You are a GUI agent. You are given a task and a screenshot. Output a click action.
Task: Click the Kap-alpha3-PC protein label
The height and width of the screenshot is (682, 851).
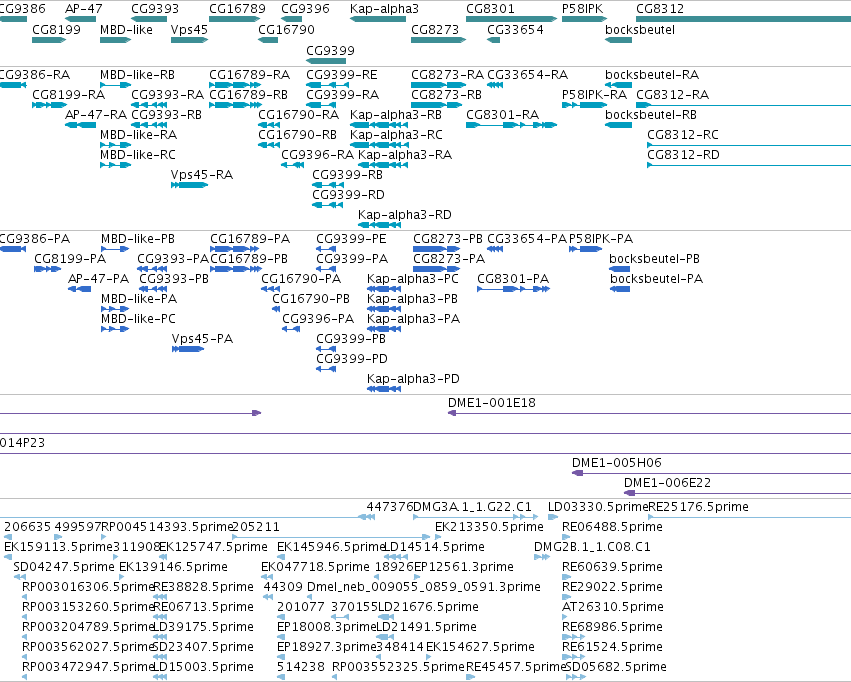coord(412,279)
